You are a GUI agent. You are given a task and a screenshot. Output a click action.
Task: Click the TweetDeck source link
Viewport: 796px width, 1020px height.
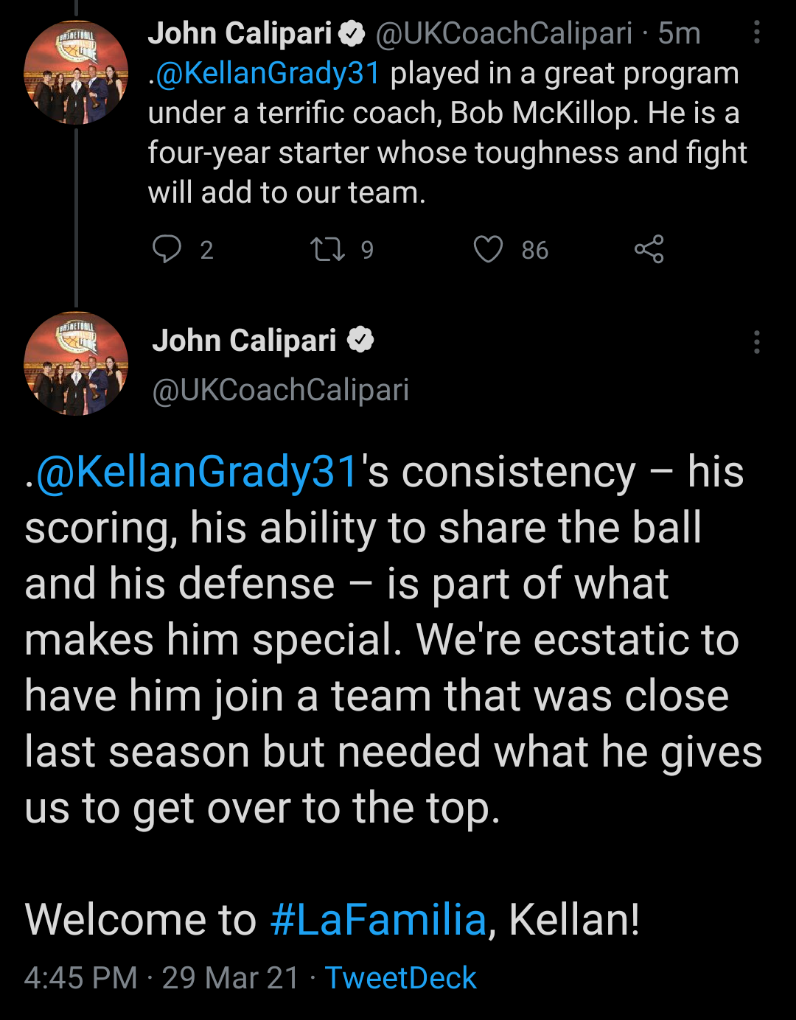(x=401, y=978)
